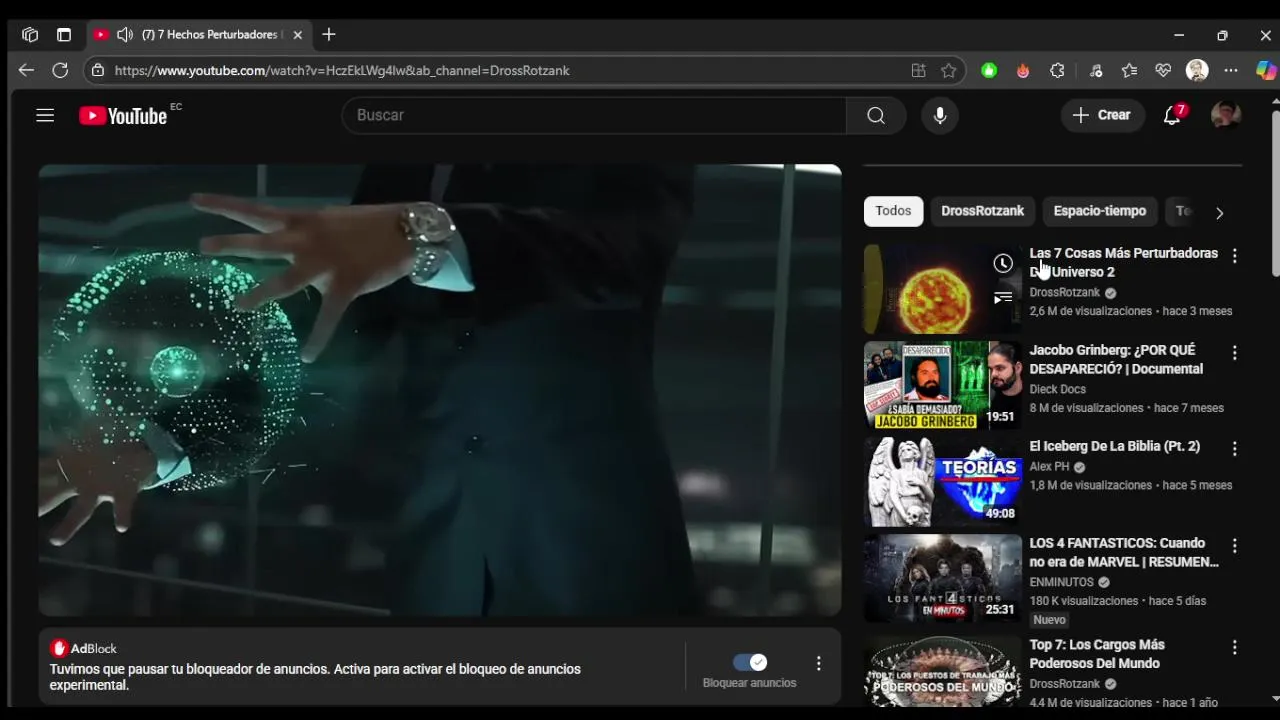Start voice search with microphone icon
1280x720 pixels.
tap(940, 115)
